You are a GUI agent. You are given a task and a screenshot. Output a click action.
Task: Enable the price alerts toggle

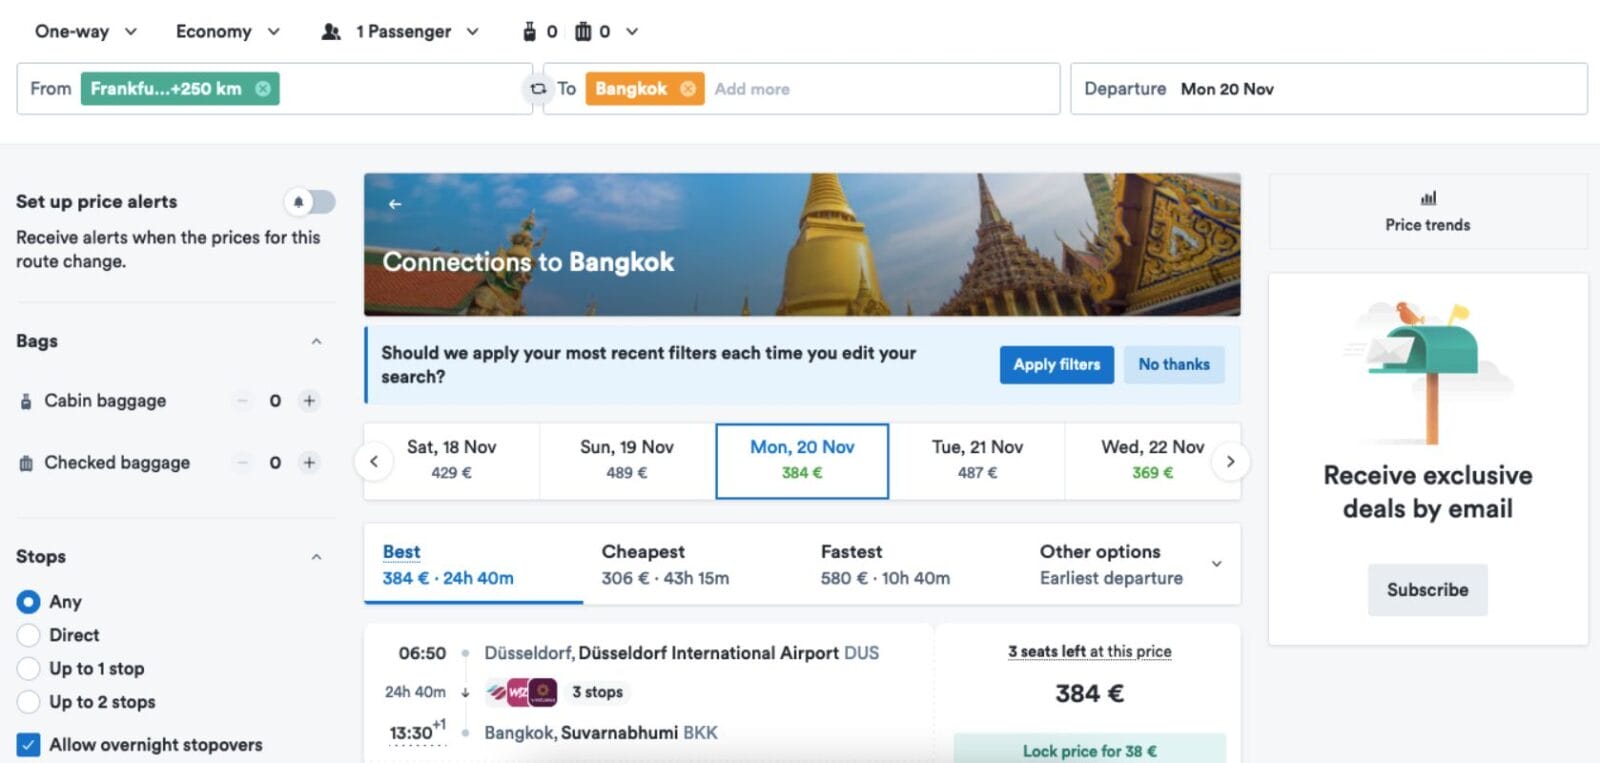(x=310, y=202)
